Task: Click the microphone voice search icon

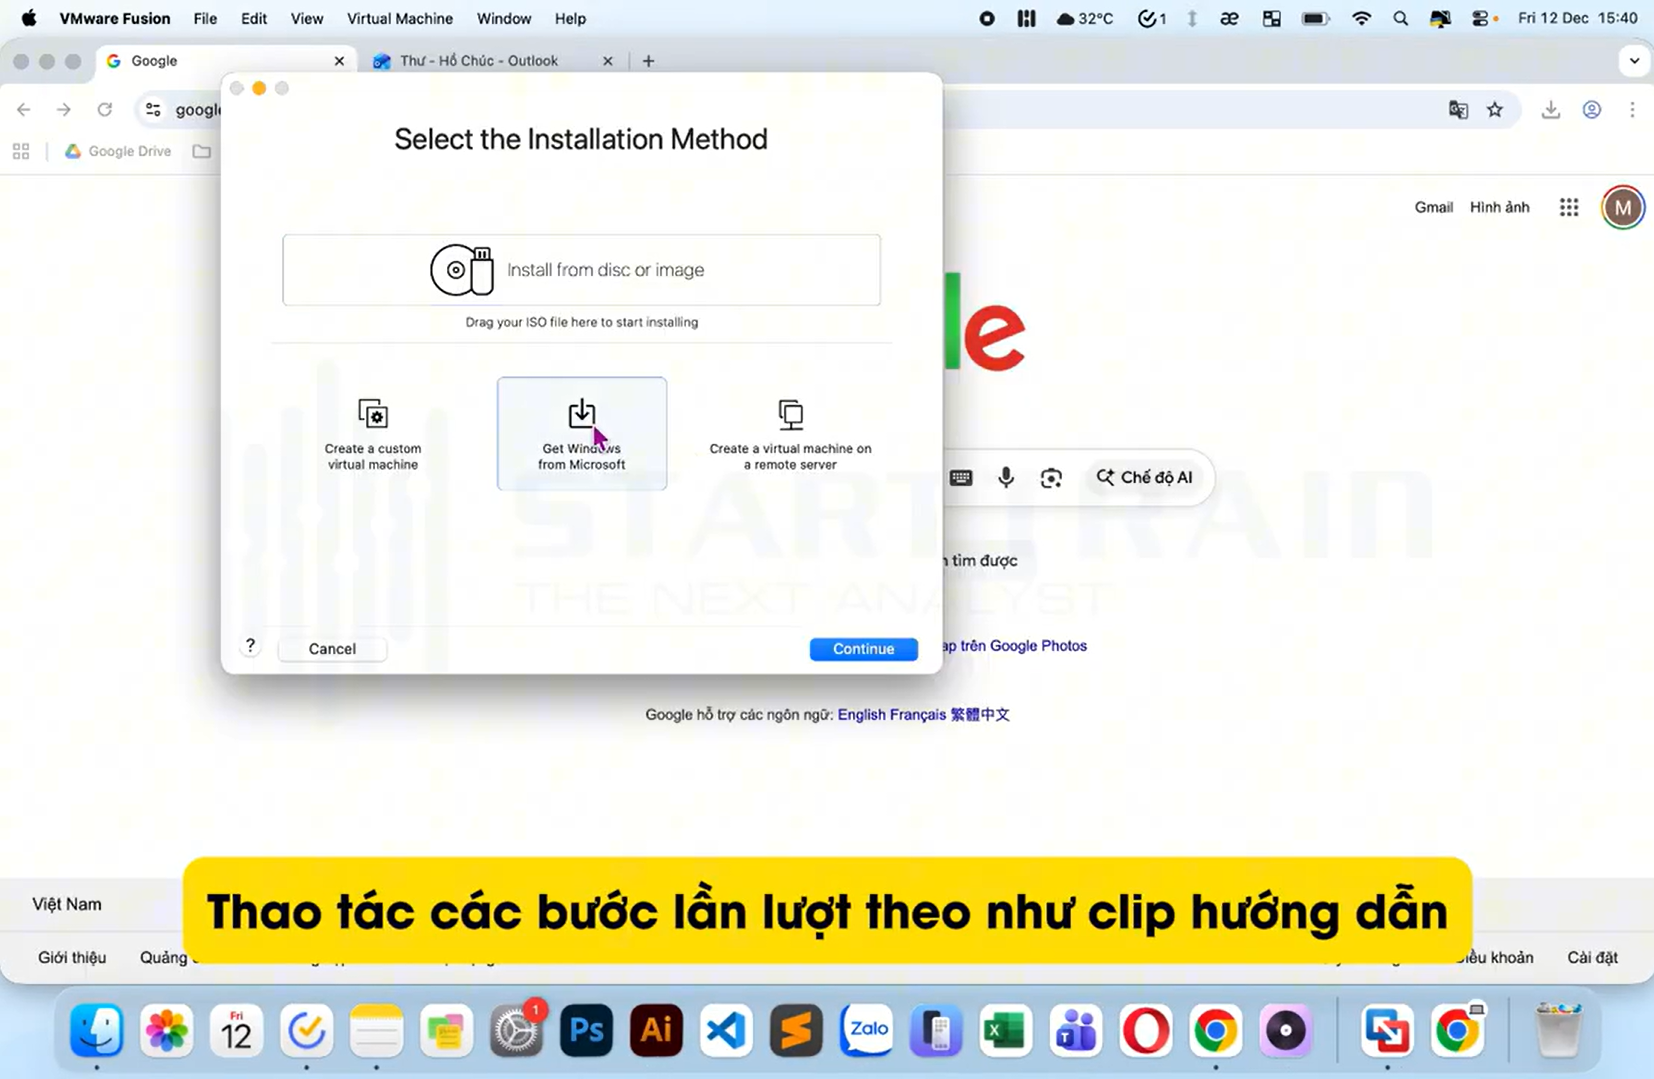Action: [1006, 478]
